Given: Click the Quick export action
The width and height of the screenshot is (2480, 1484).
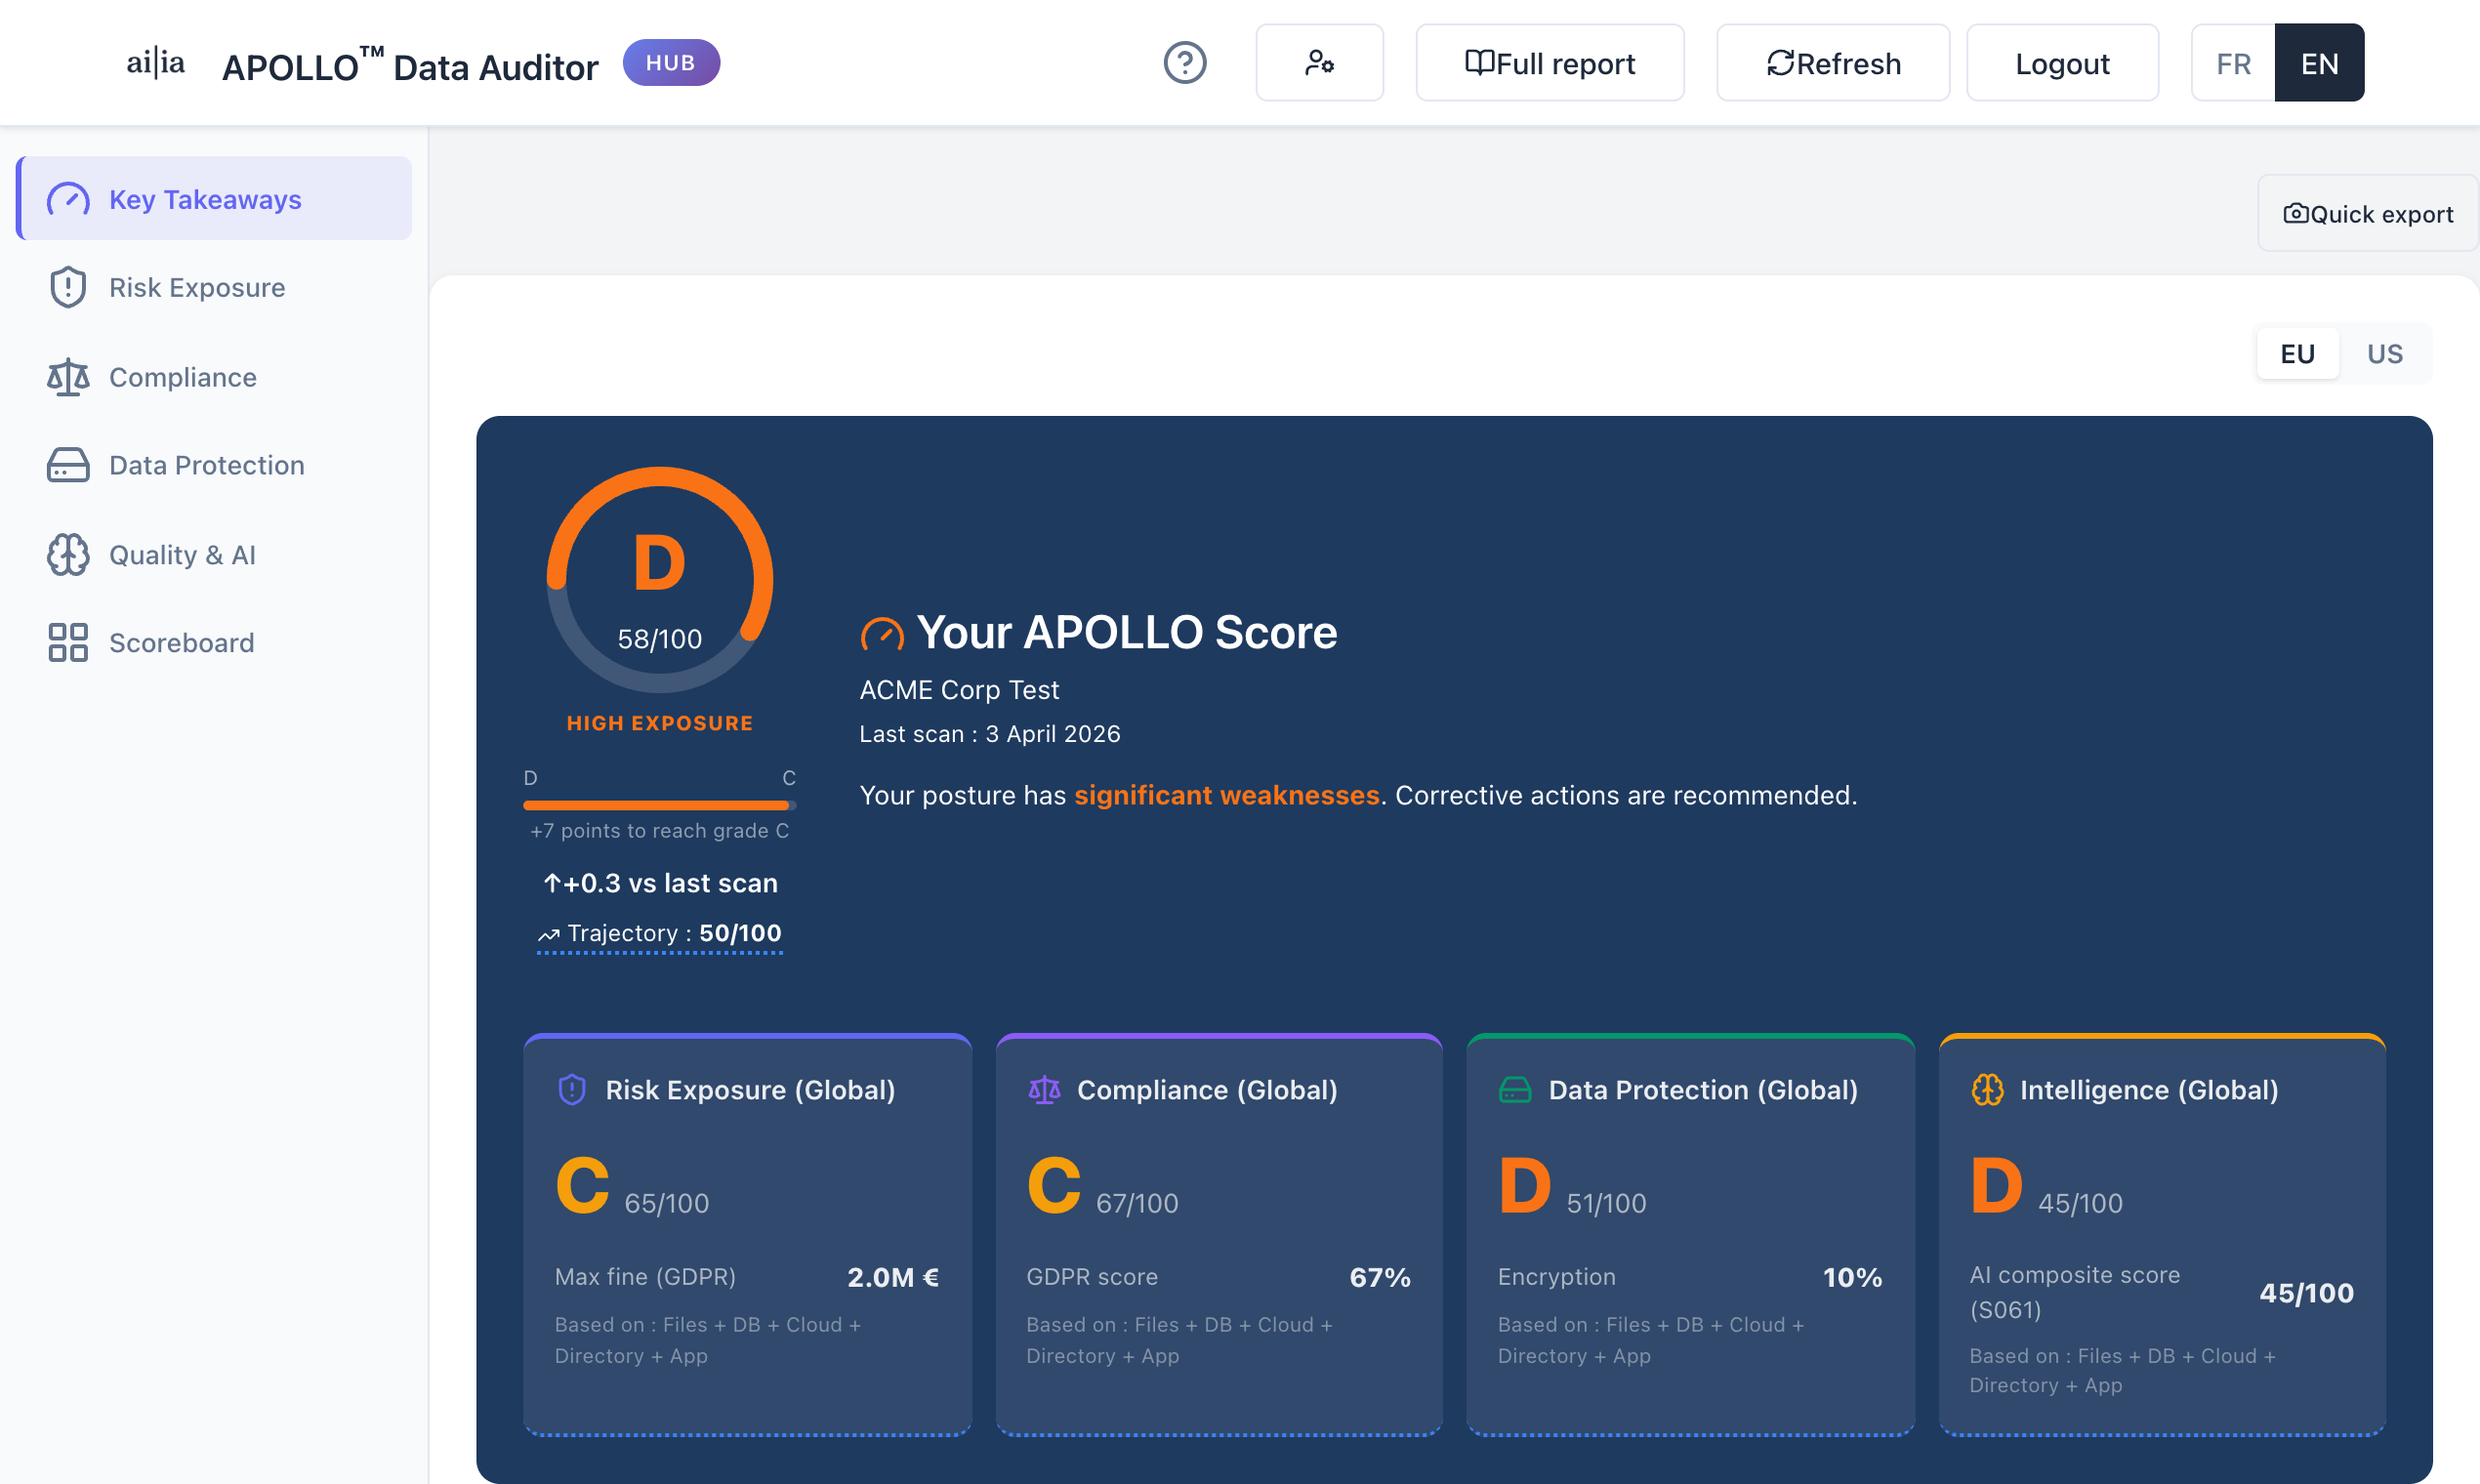Looking at the screenshot, I should (2367, 213).
